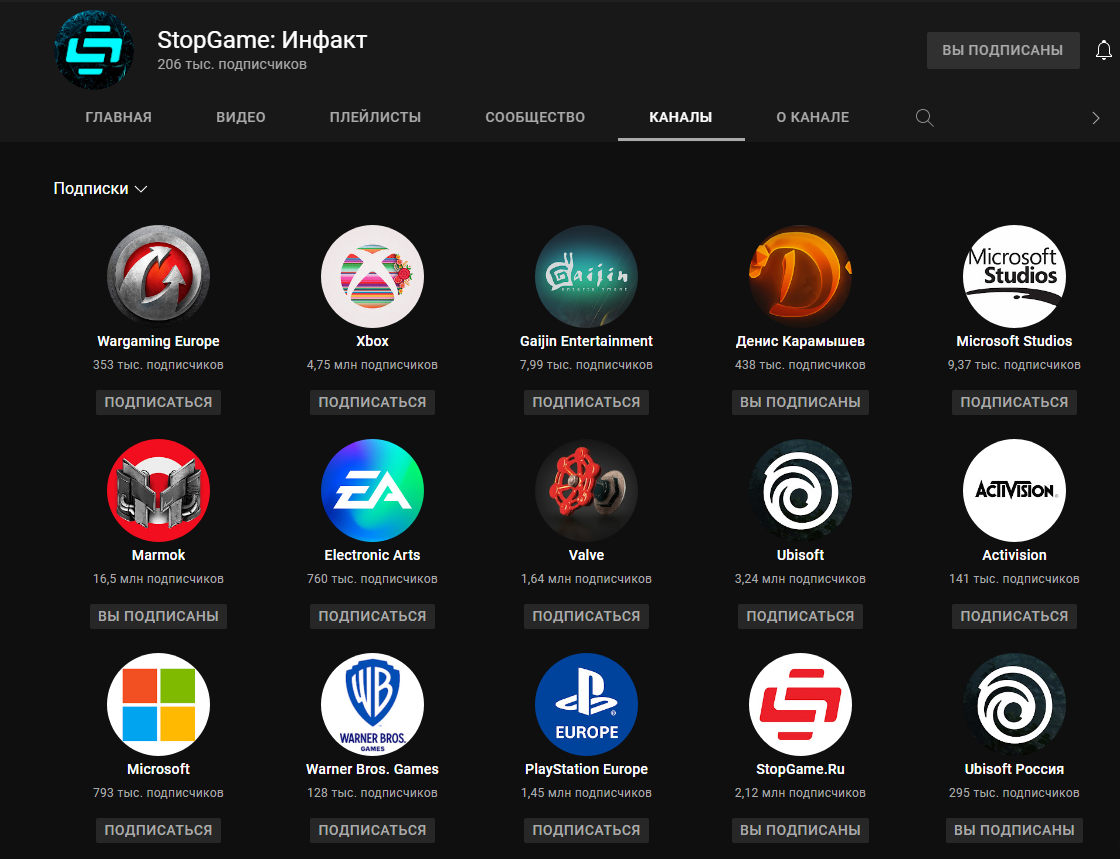Viewport: 1120px width, 859px height.
Task: Subscribe to the Valve channel
Action: [x=586, y=616]
